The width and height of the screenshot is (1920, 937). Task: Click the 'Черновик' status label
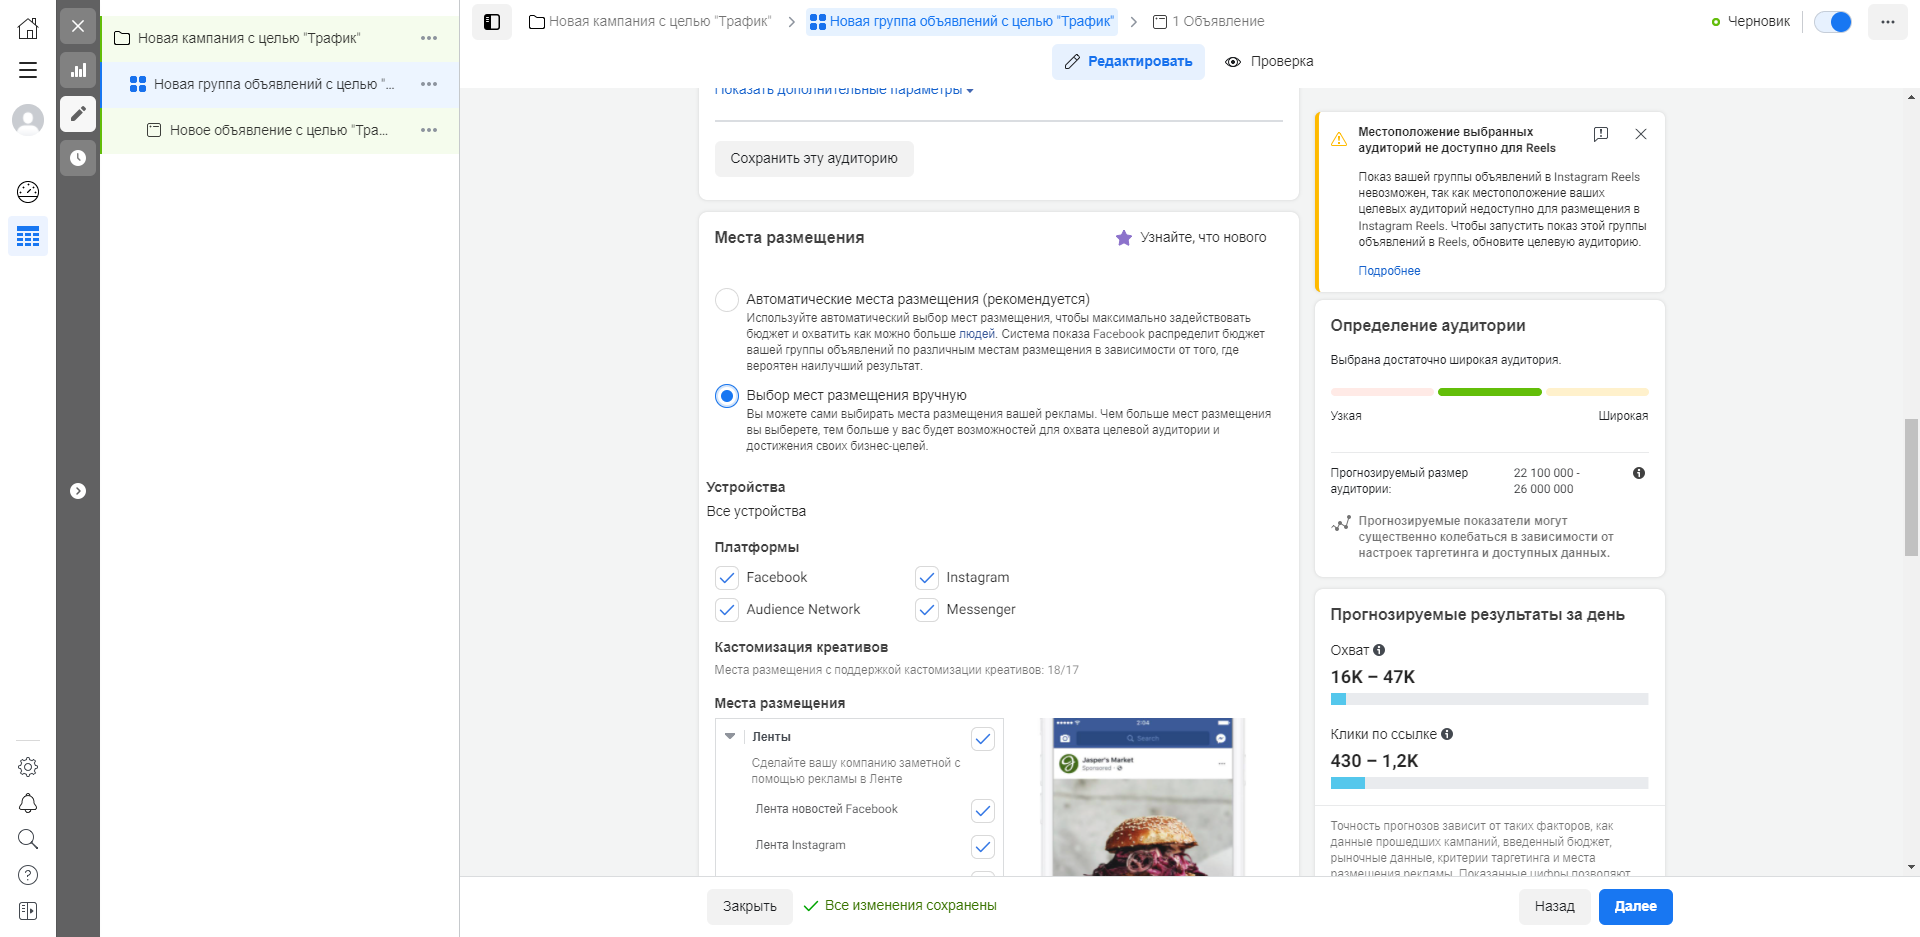coord(1759,22)
